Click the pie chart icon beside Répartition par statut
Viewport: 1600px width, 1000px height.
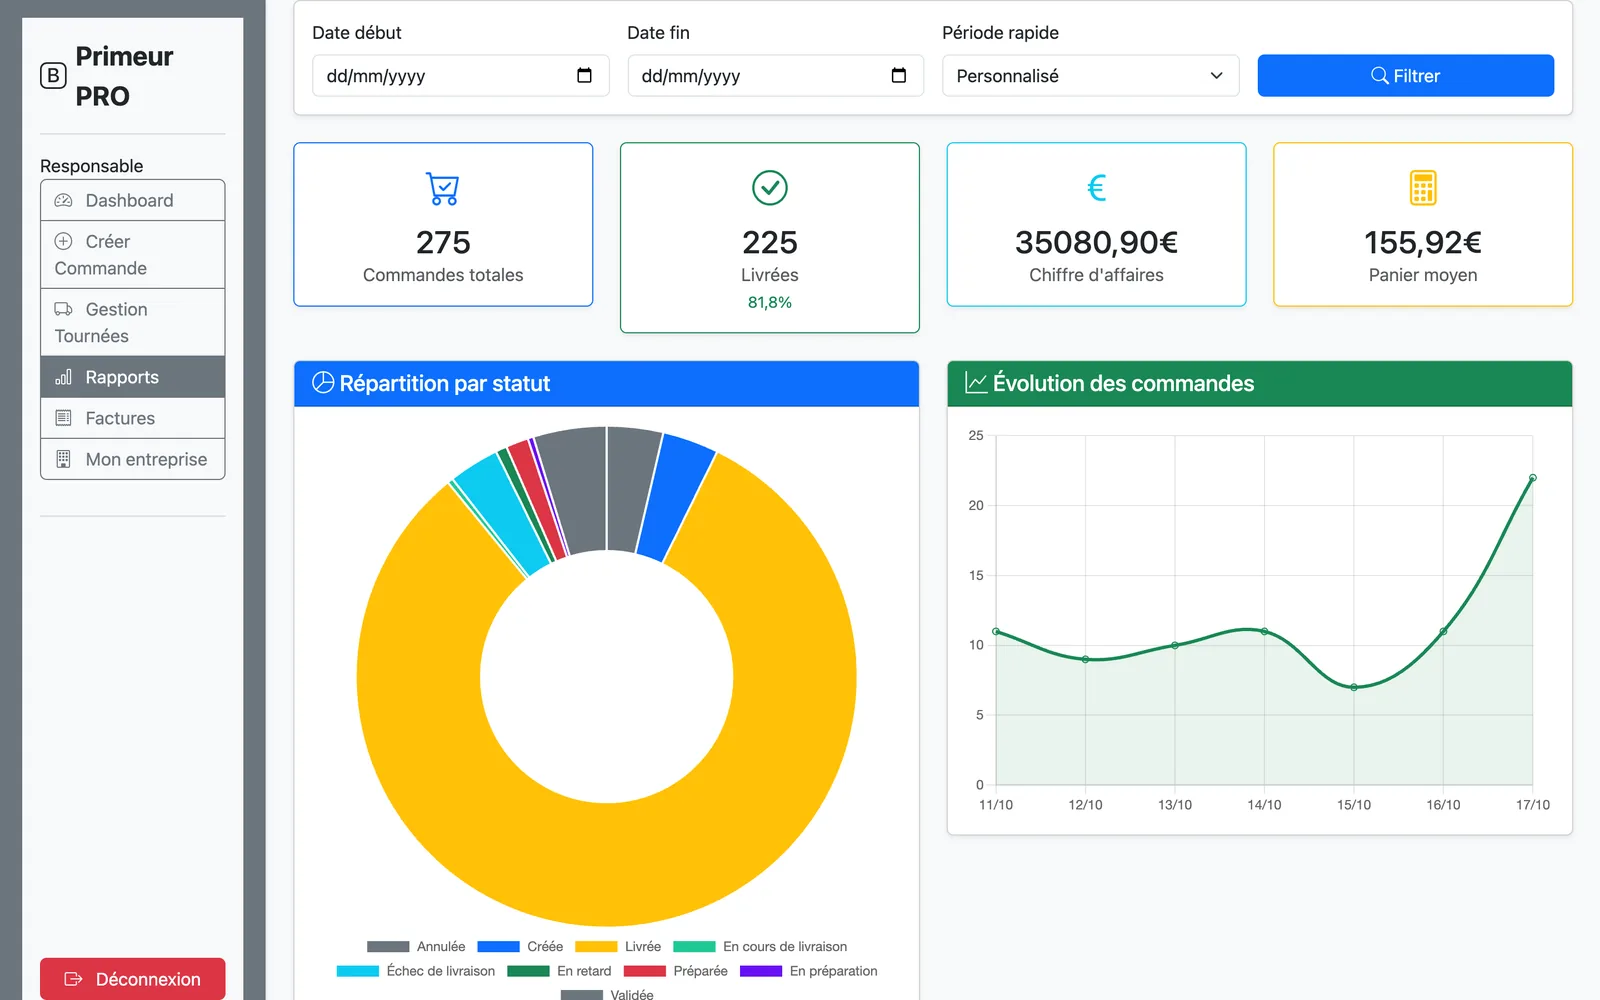[x=323, y=383]
